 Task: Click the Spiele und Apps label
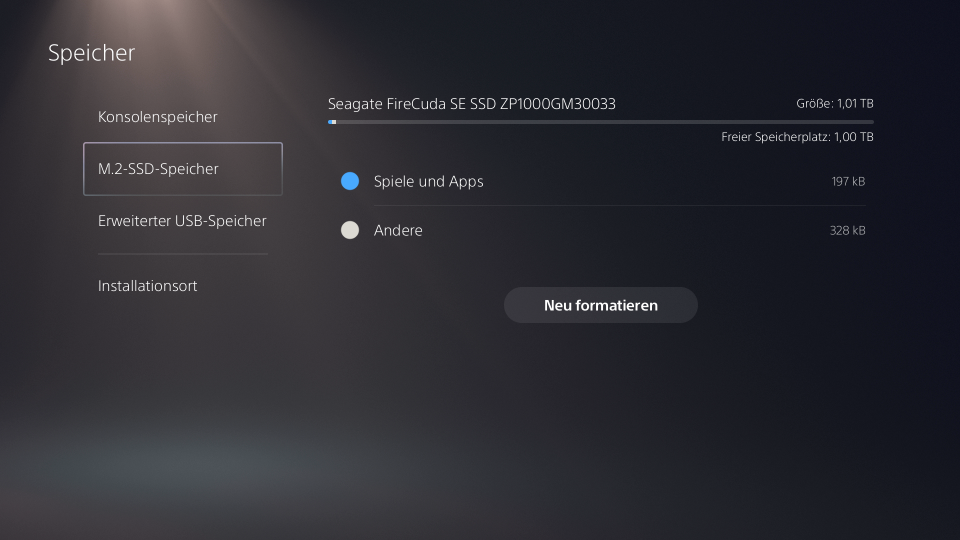(428, 181)
